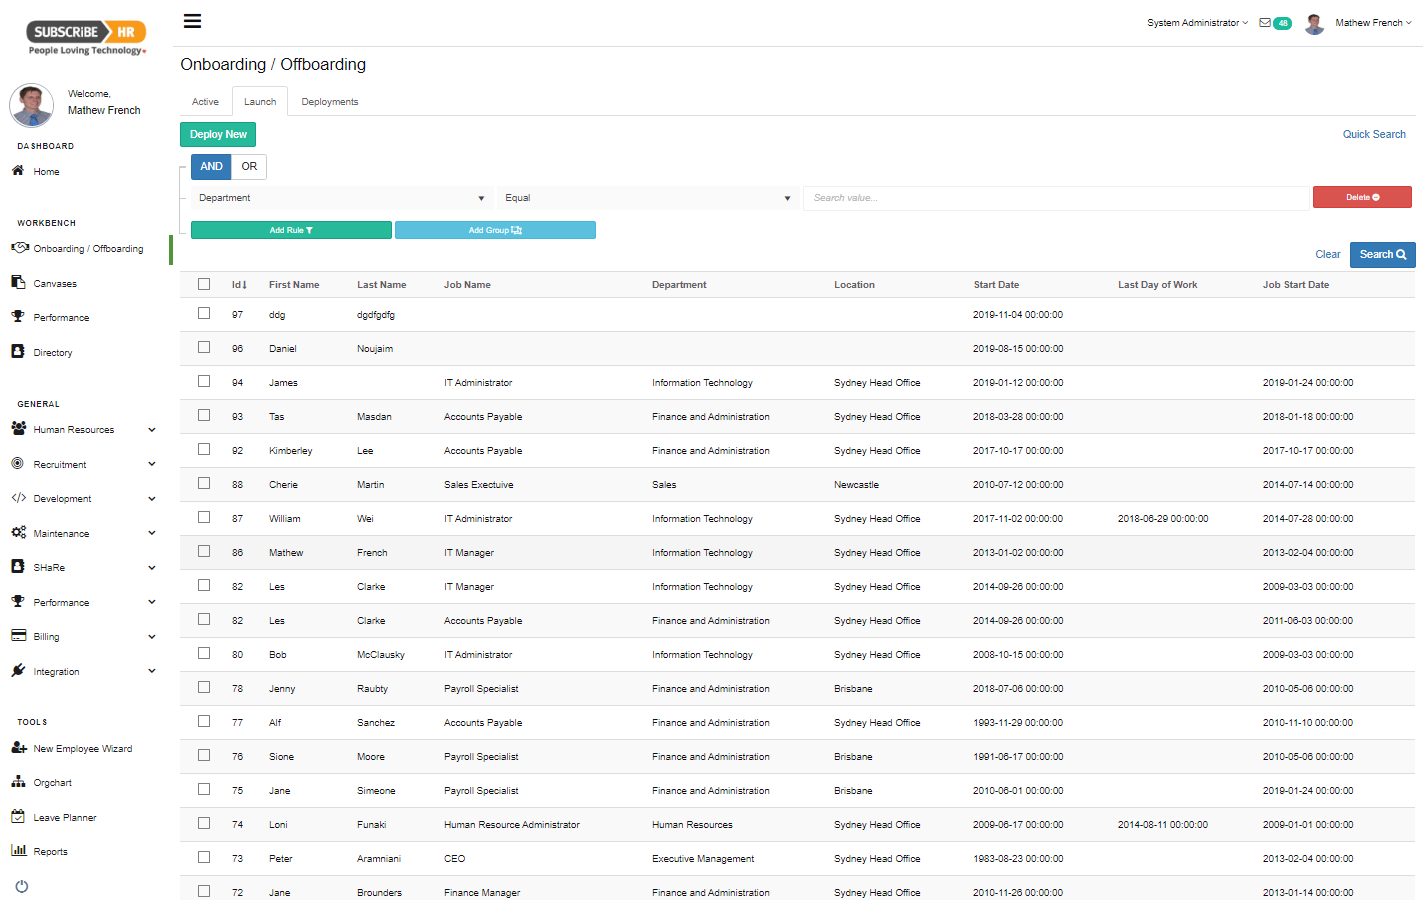The height and width of the screenshot is (900, 1423).
Task: Check the checkbox for row id 97
Action: (x=204, y=314)
